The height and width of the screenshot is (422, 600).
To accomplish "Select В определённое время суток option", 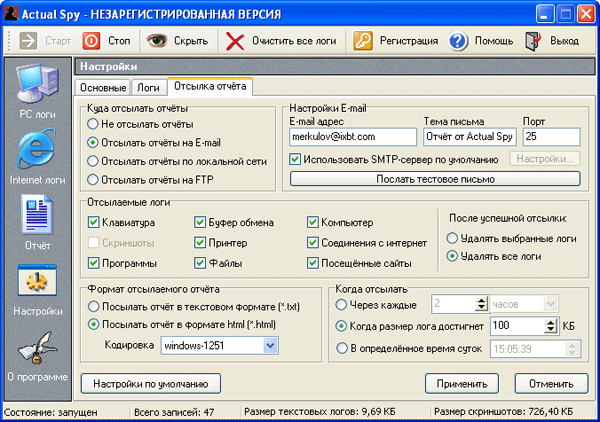I will (x=341, y=349).
